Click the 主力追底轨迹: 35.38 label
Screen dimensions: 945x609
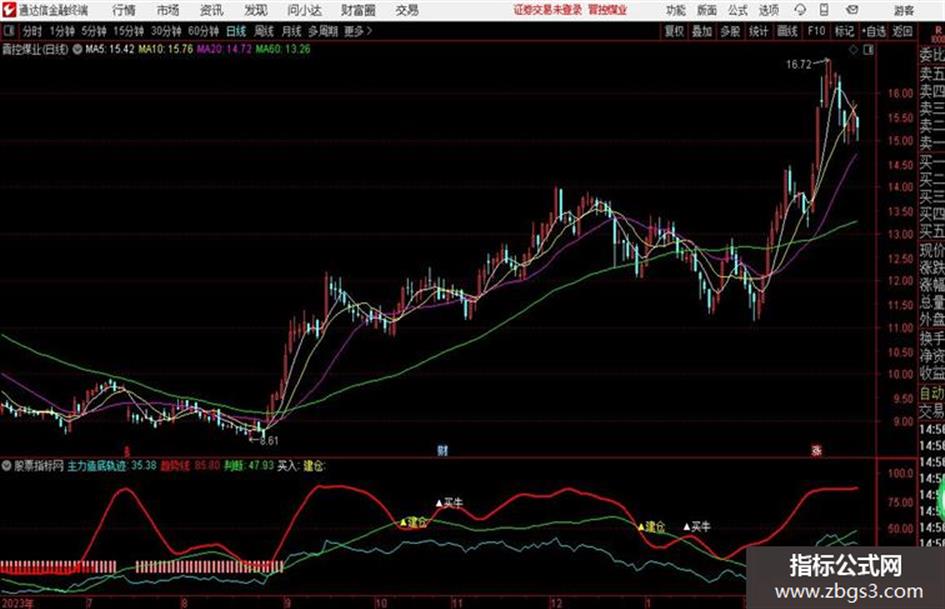(x=112, y=466)
